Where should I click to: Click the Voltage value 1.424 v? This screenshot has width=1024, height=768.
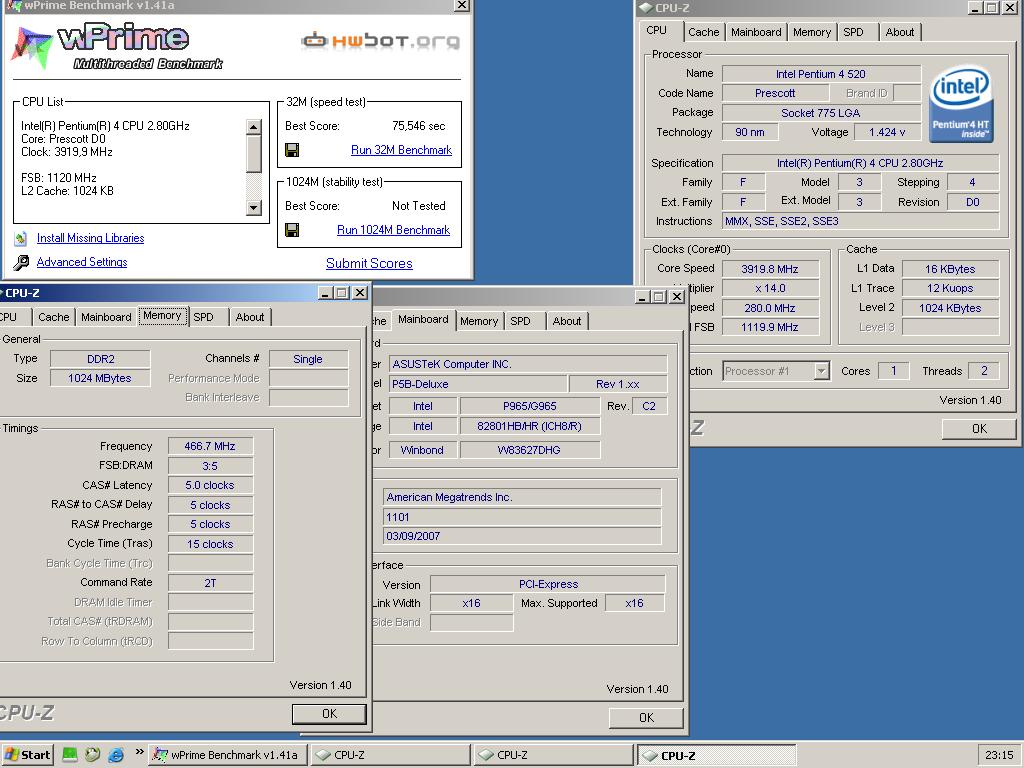coord(887,132)
